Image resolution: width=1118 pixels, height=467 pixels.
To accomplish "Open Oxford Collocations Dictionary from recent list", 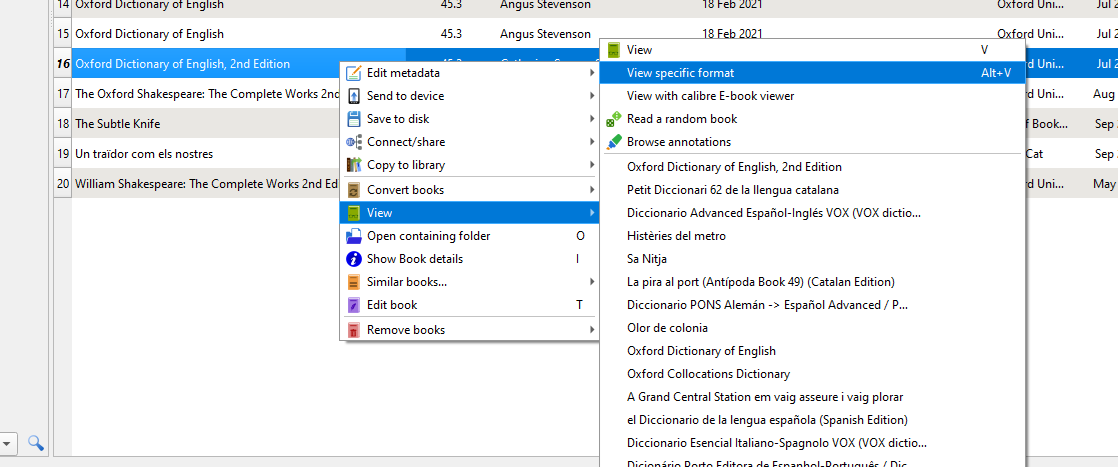I will tap(708, 374).
